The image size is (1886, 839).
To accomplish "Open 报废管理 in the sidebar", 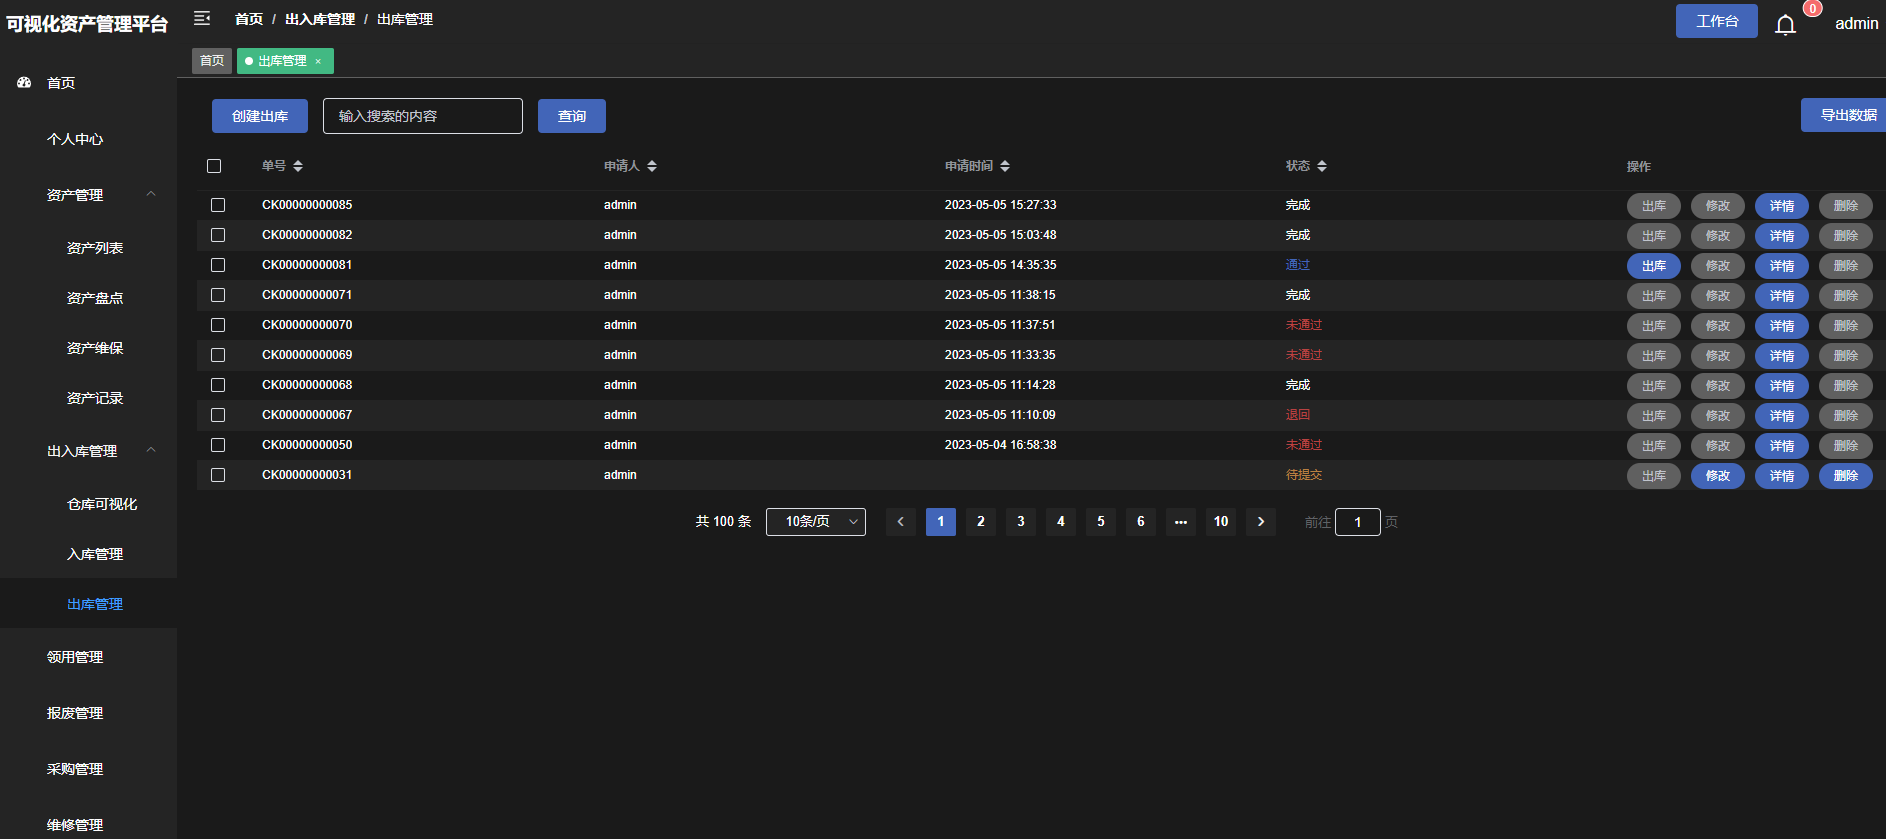I will [75, 713].
